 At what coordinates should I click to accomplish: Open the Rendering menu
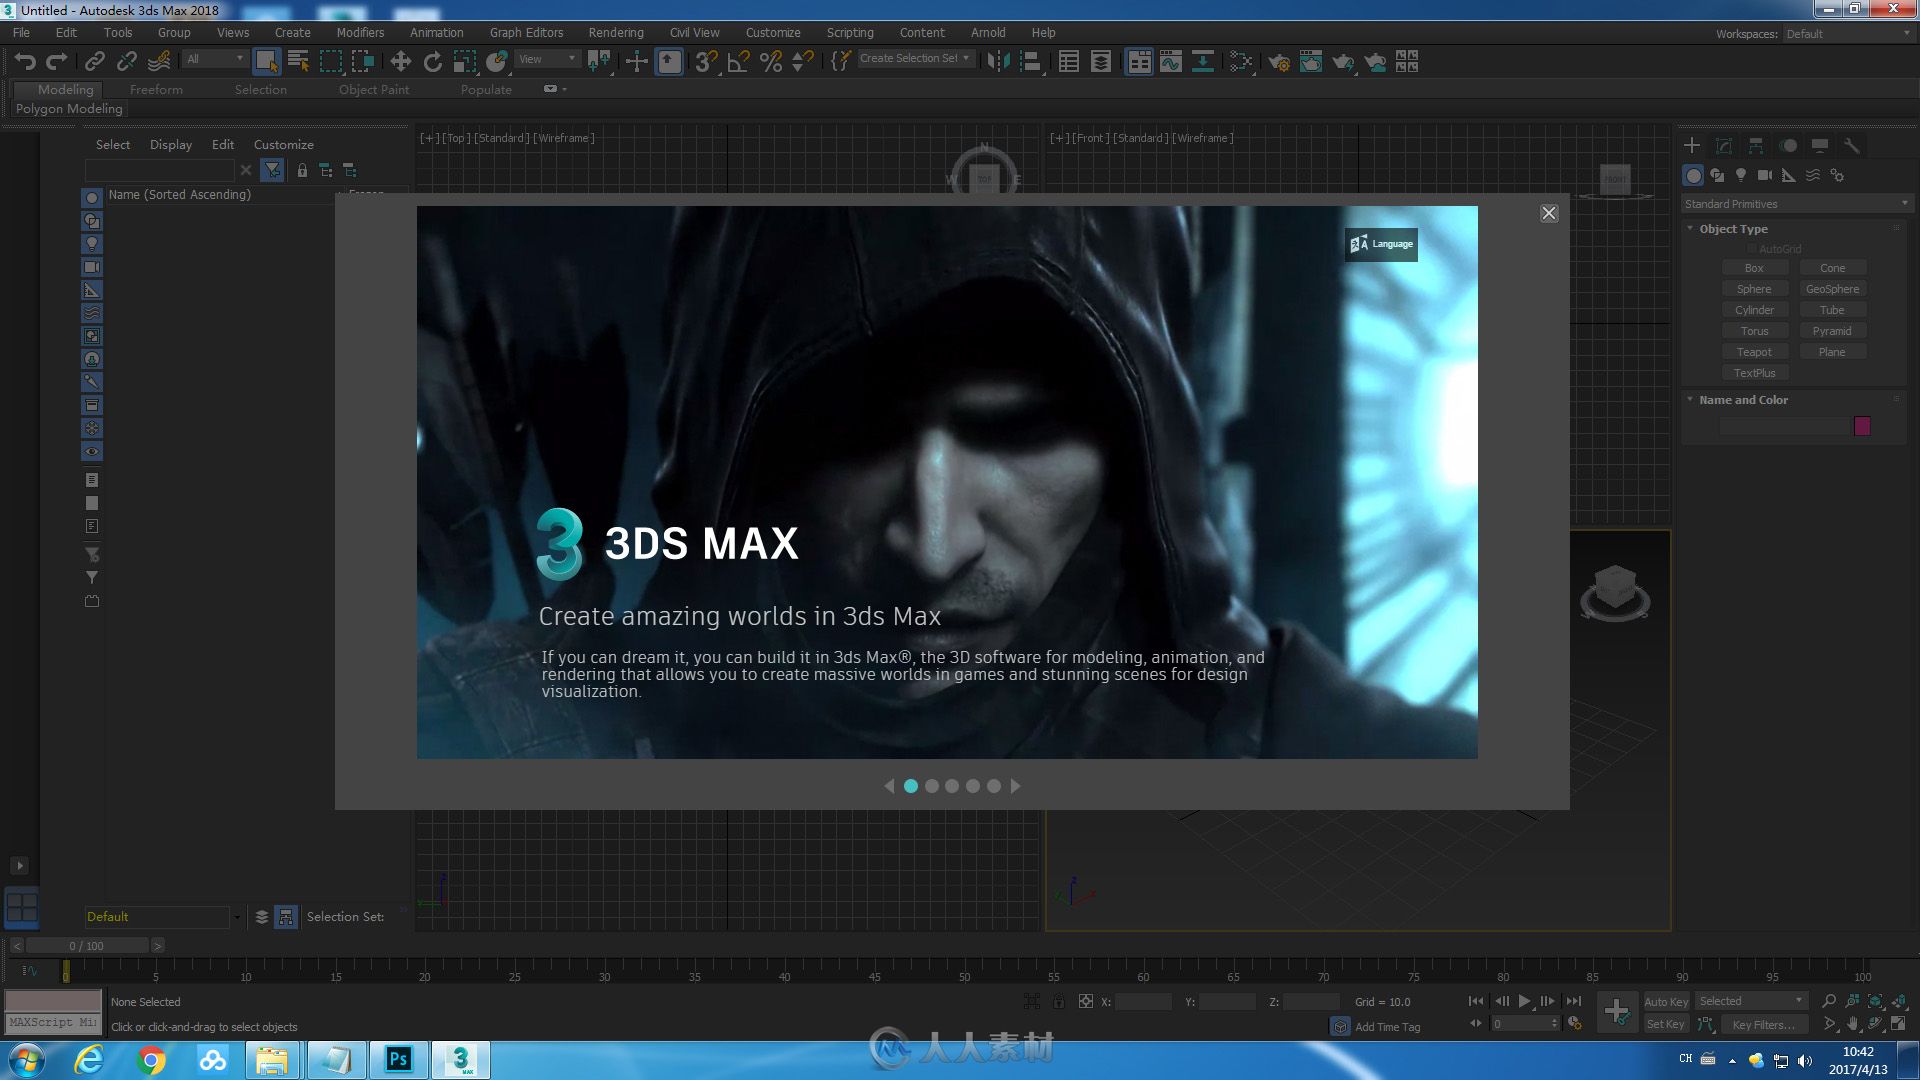pyautogui.click(x=616, y=32)
